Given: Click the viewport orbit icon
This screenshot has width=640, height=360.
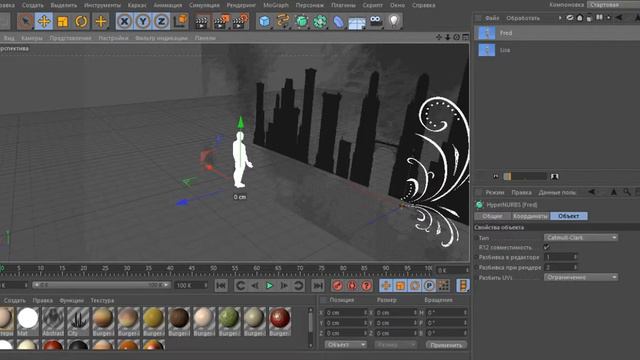Looking at the screenshot, I should click(x=456, y=37).
